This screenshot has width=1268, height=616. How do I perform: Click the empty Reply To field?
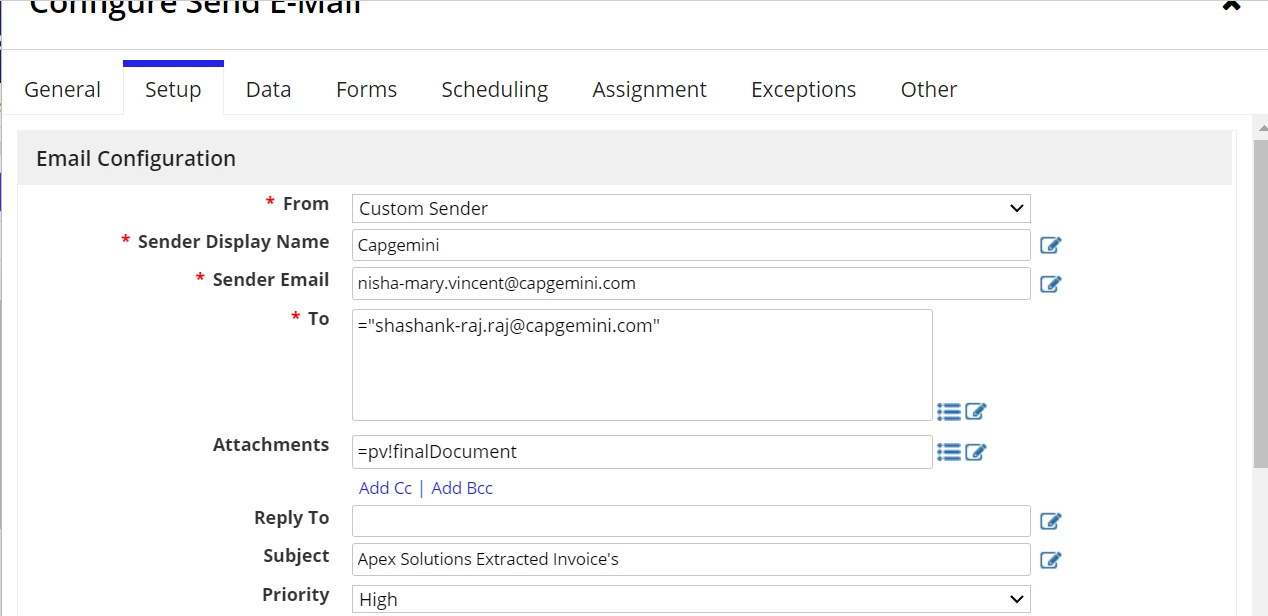(x=691, y=521)
